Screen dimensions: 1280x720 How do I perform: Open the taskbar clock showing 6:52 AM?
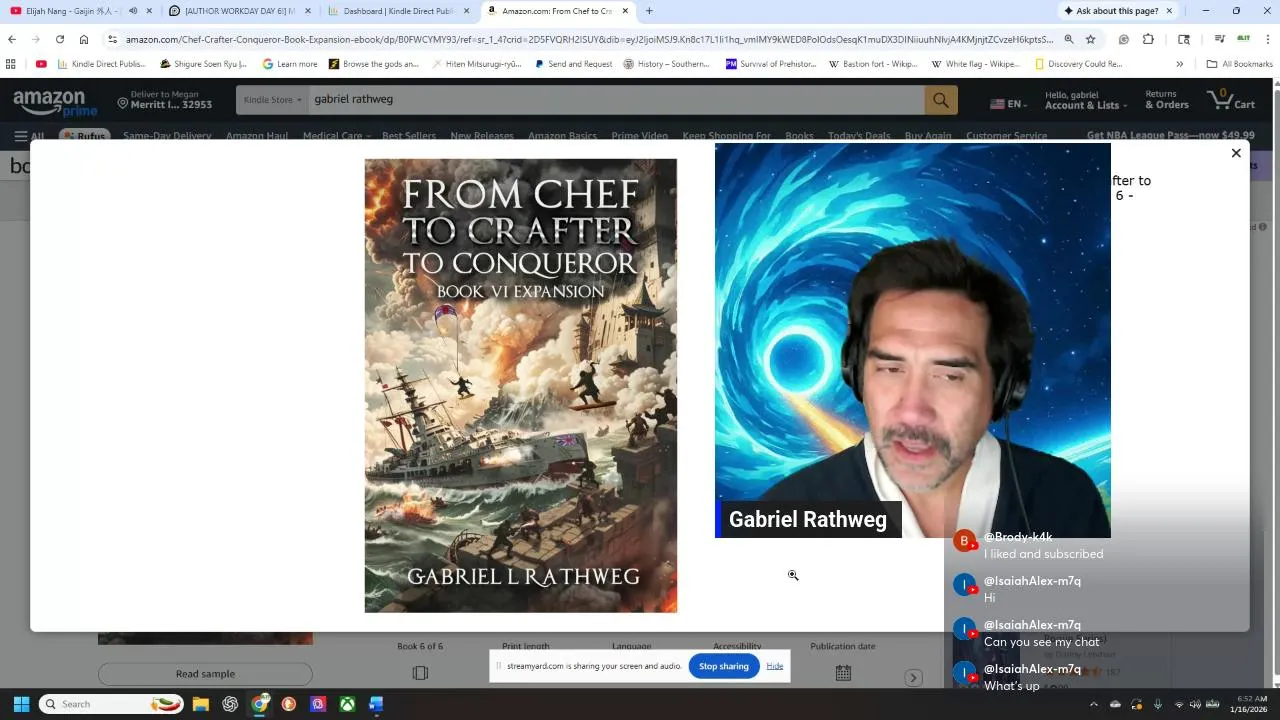coord(1249,704)
